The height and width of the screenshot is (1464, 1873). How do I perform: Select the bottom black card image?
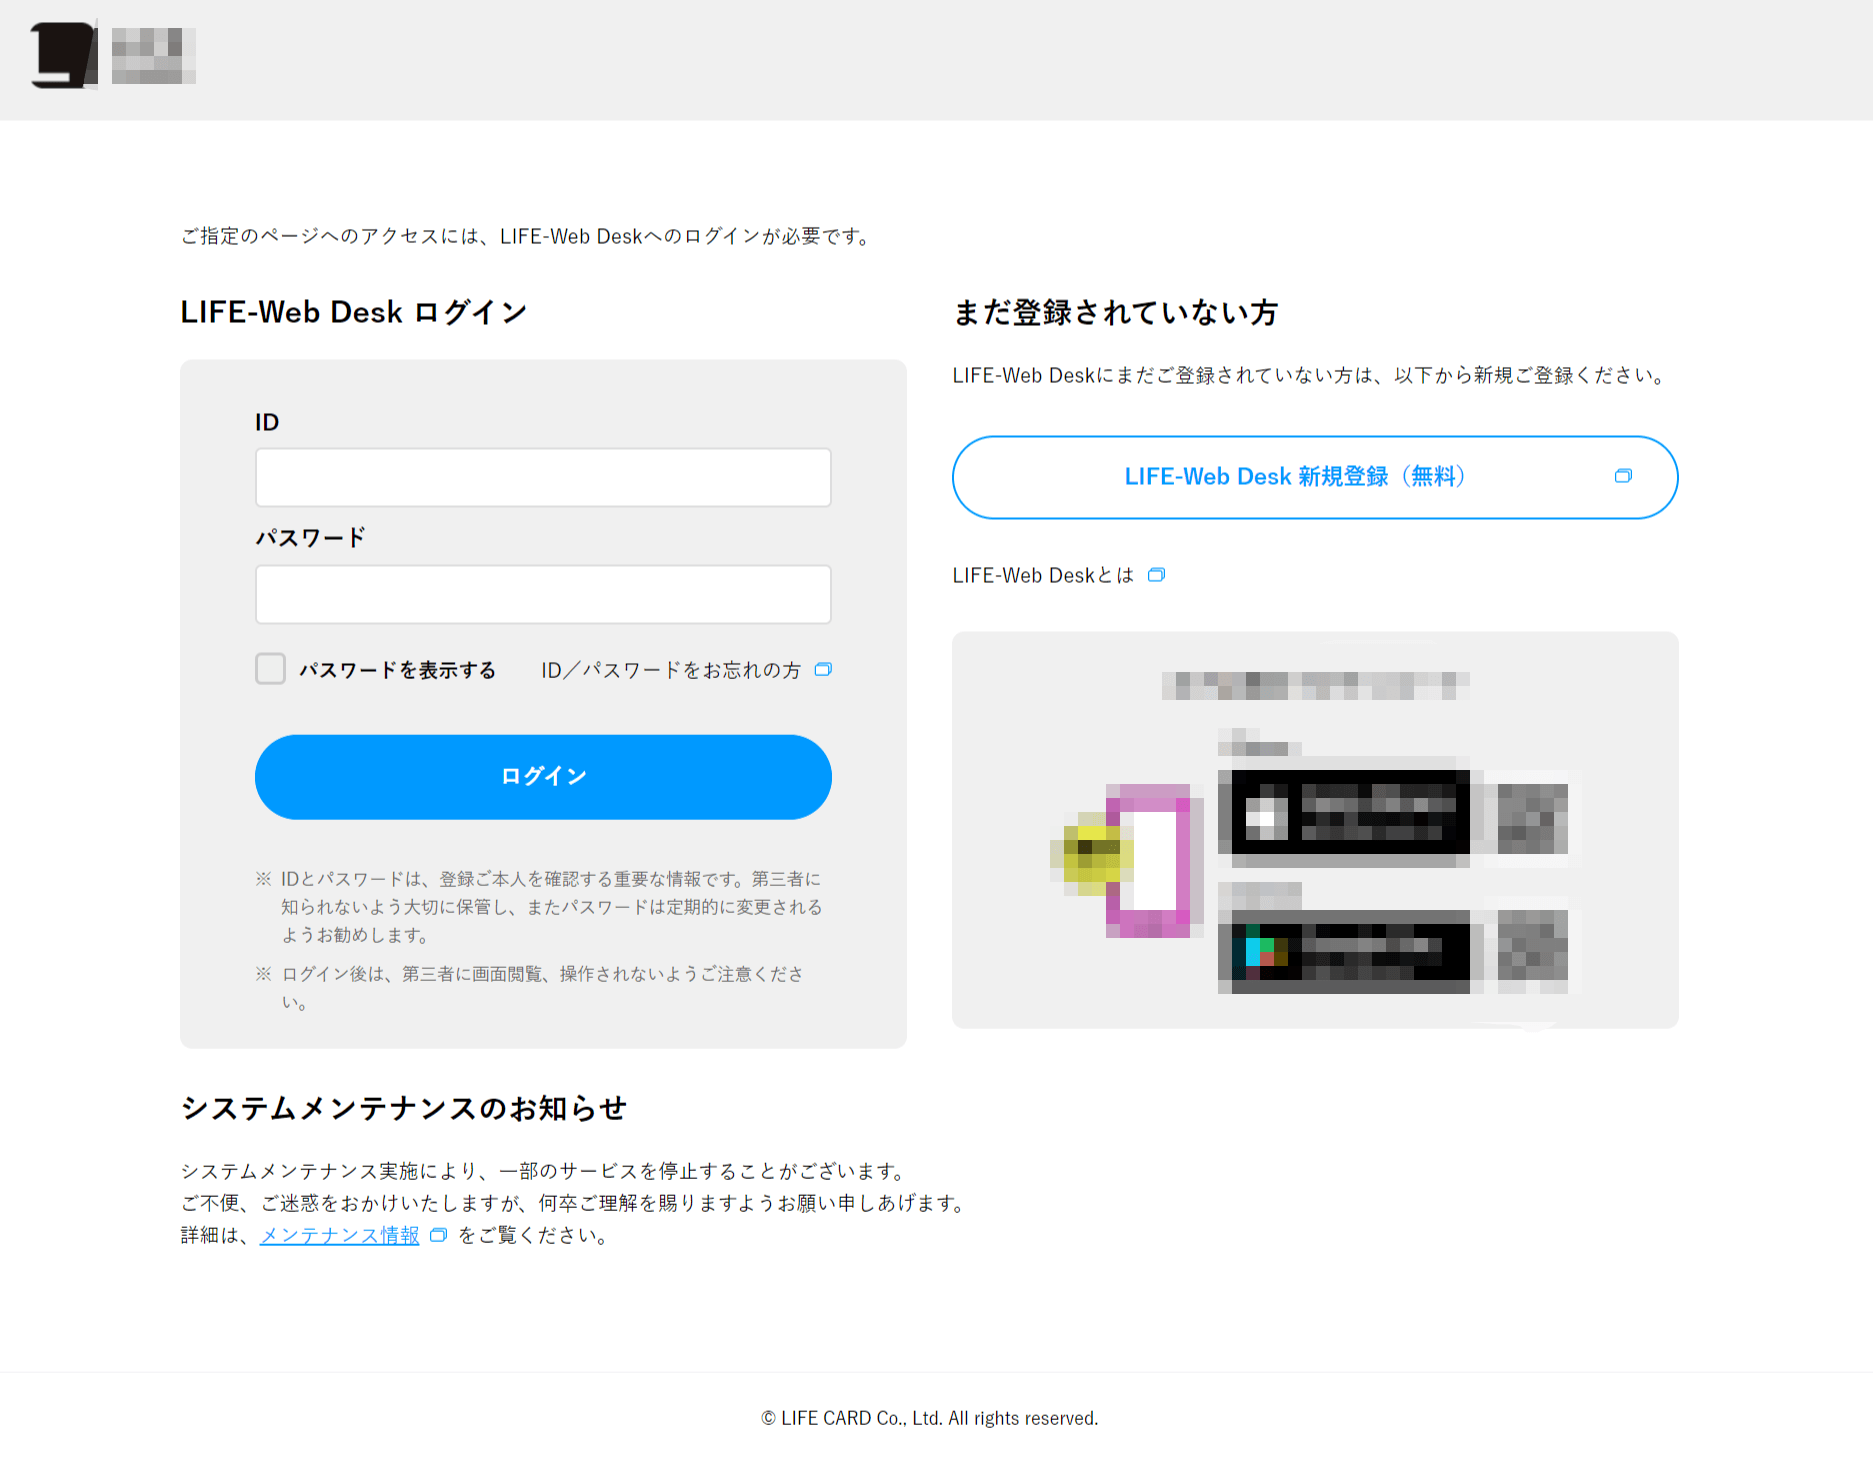pyautogui.click(x=1346, y=950)
